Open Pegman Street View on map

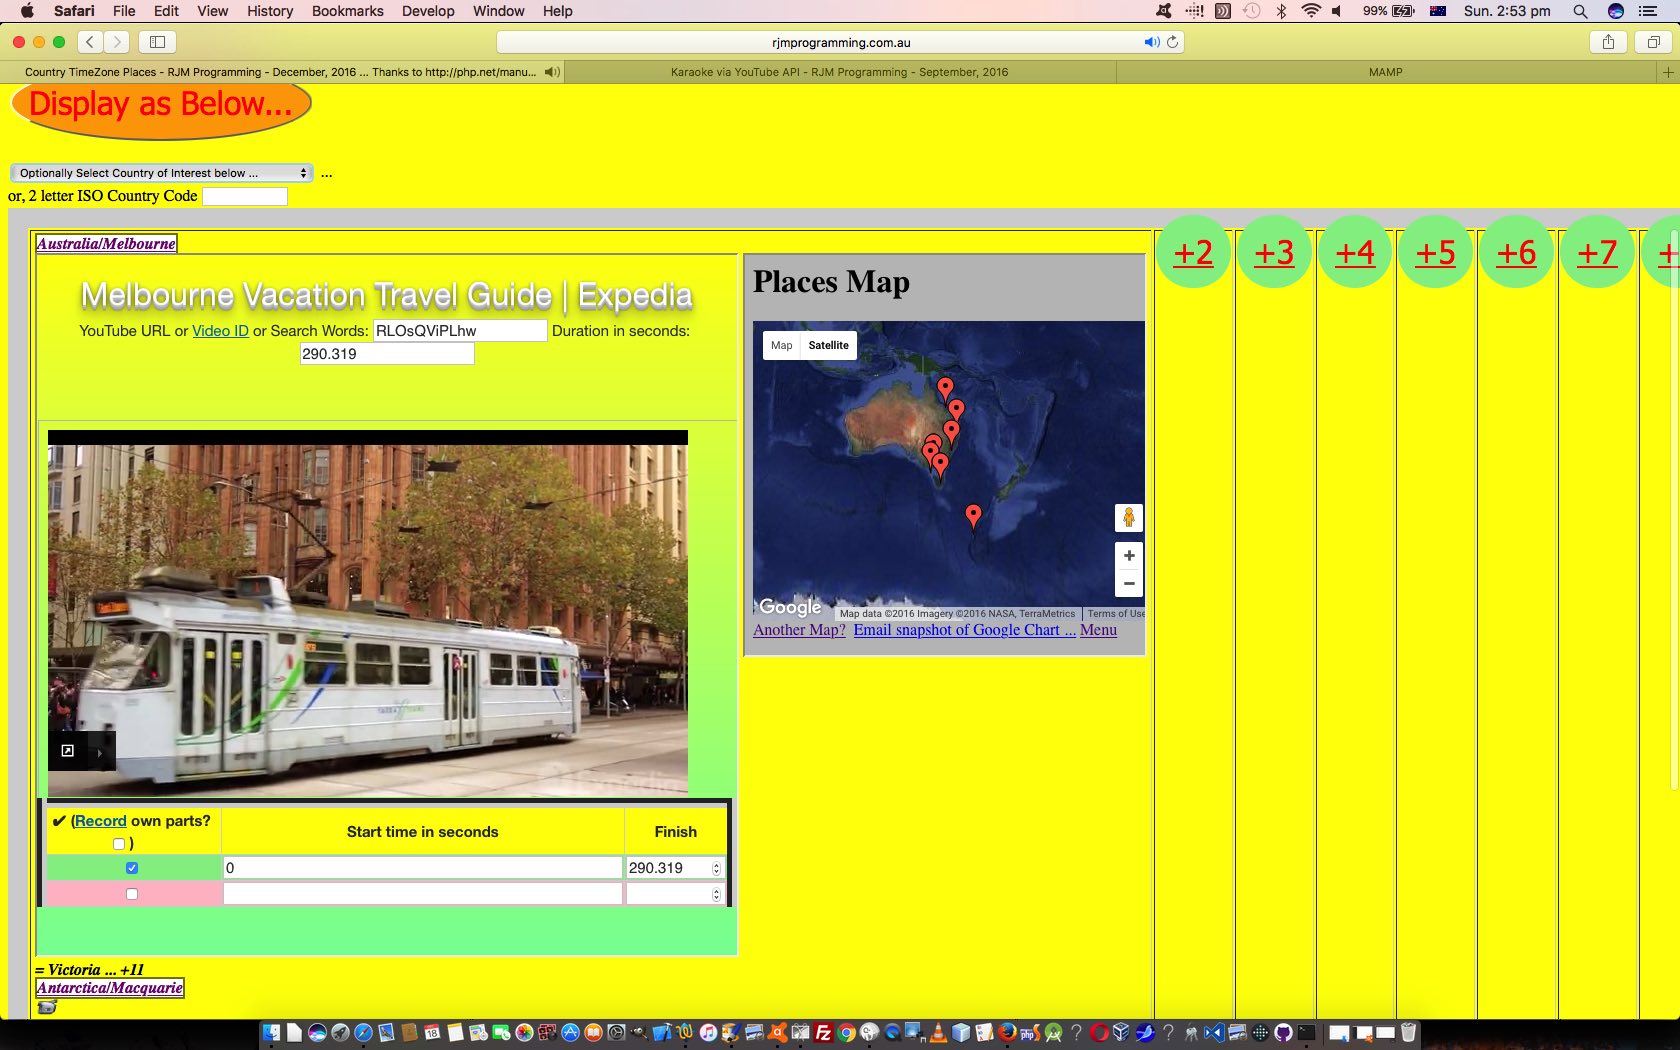(1129, 518)
